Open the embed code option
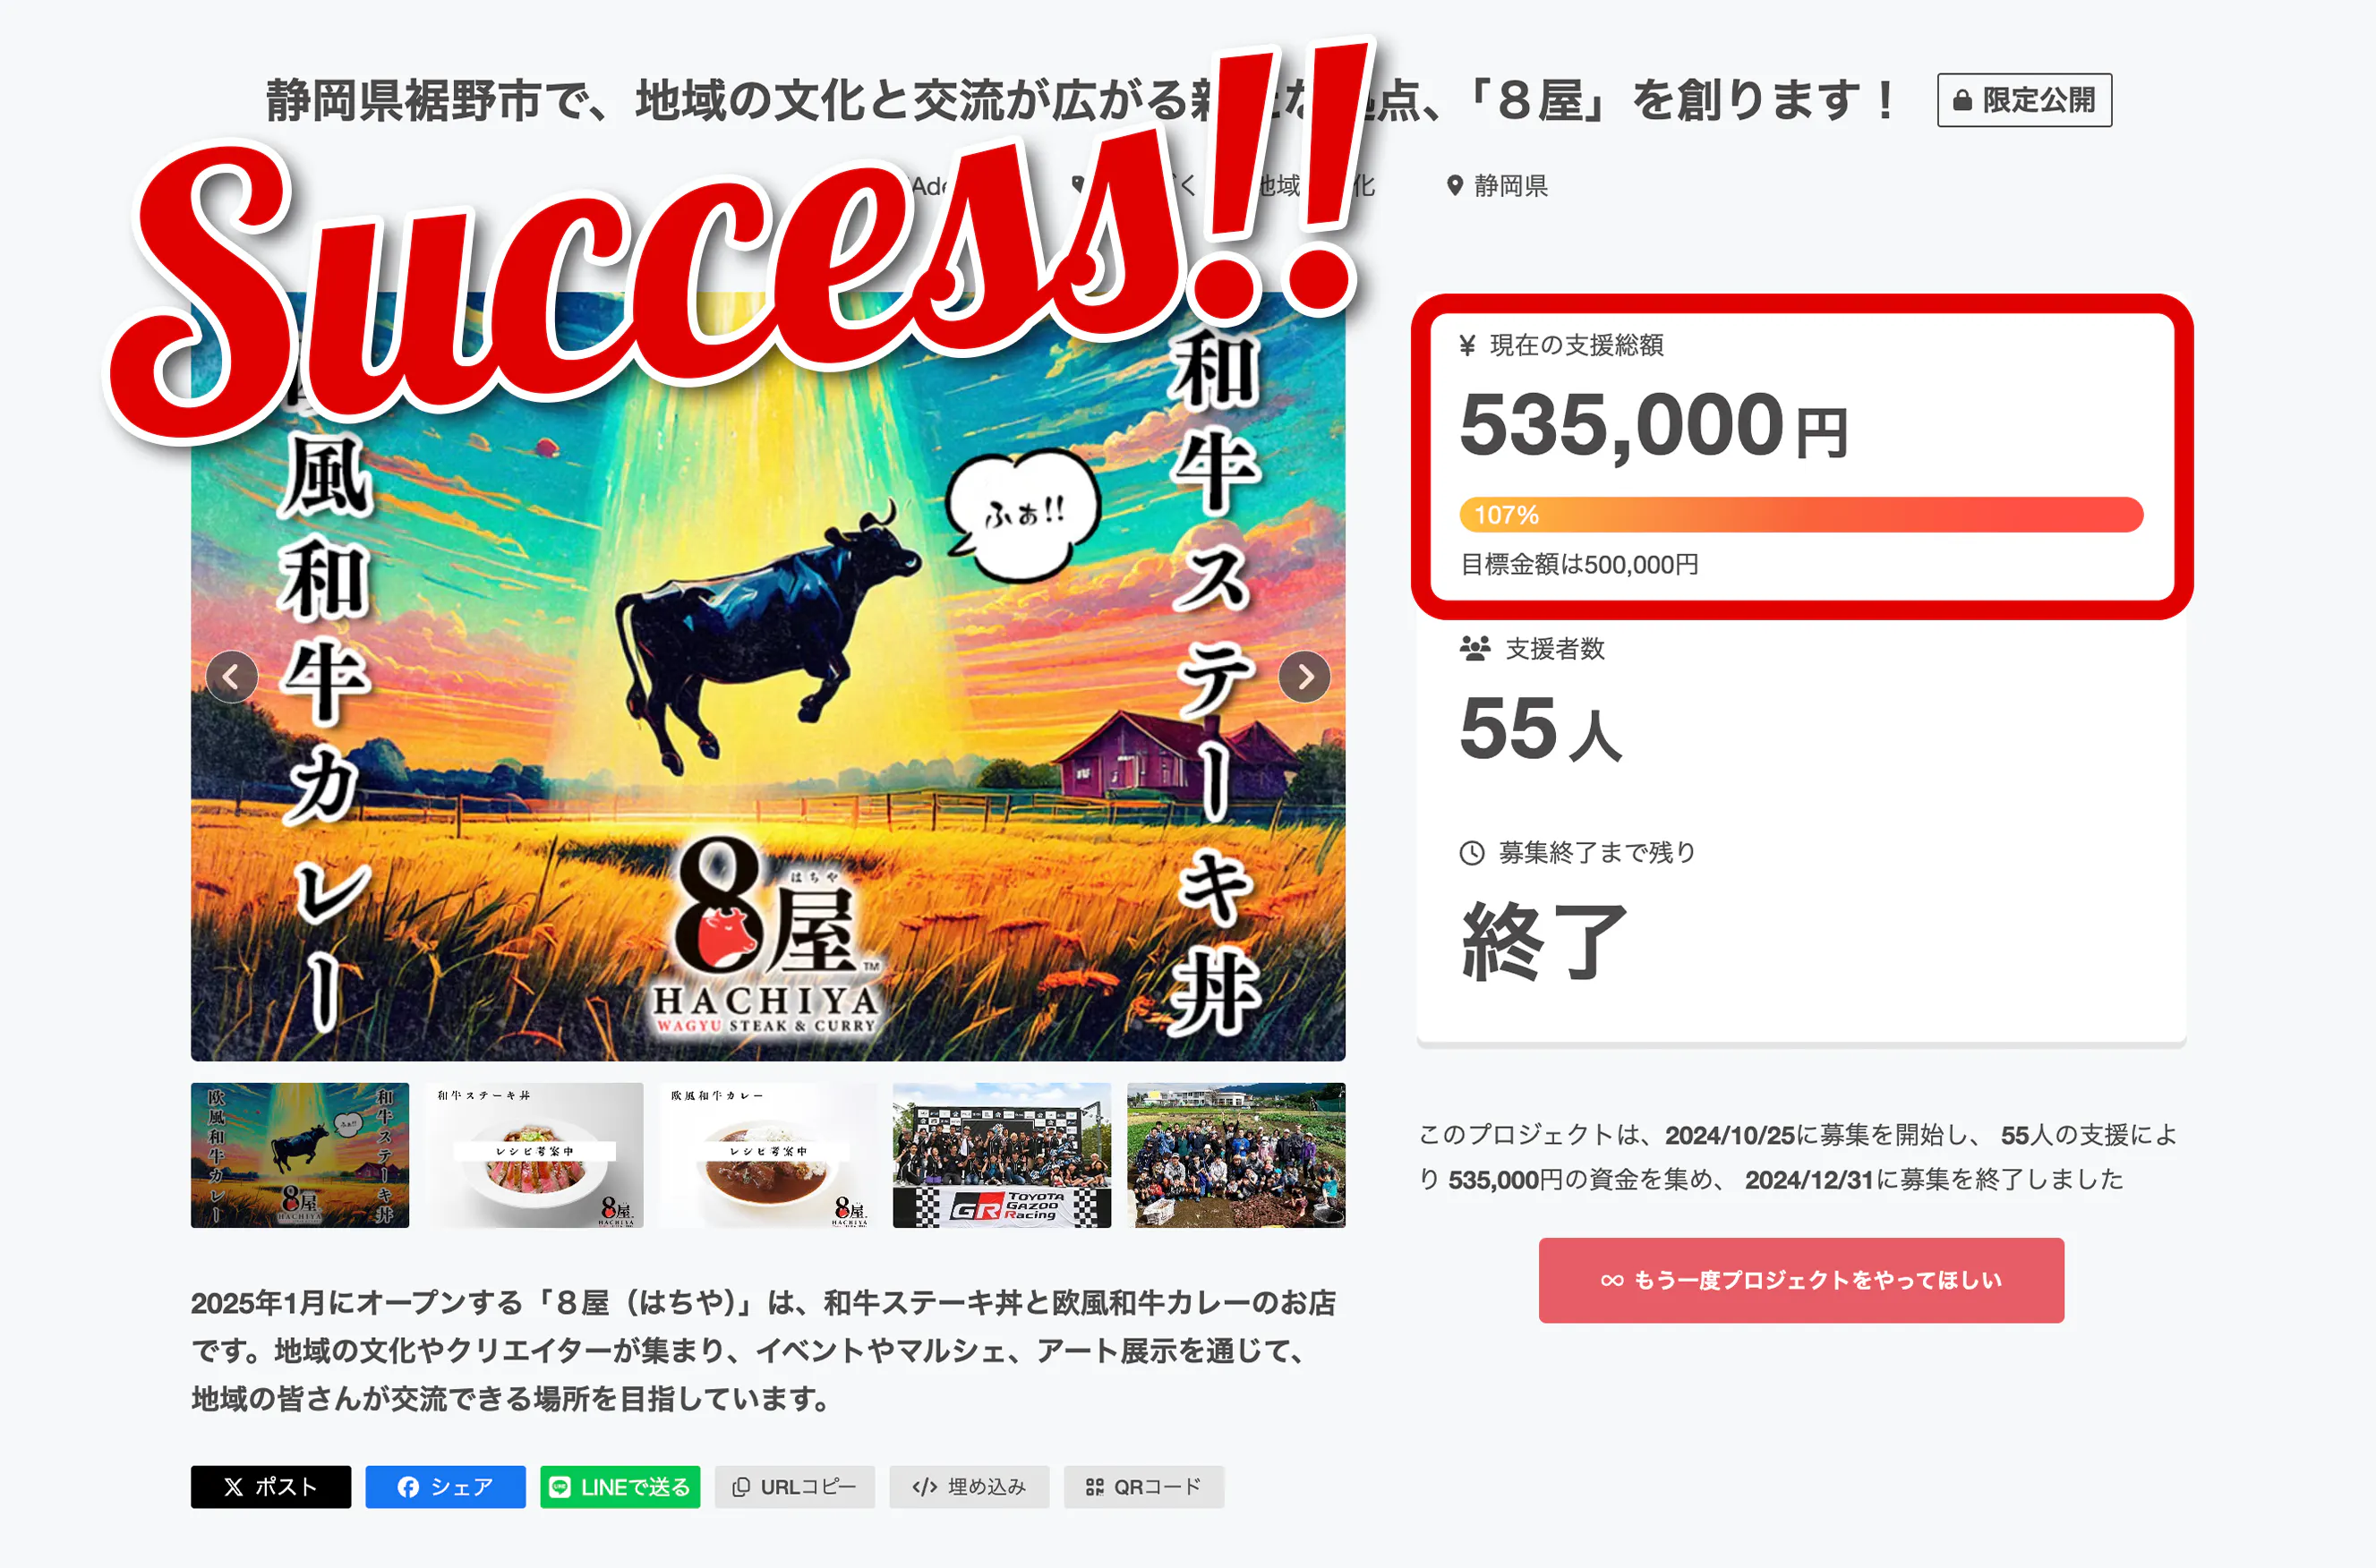2376x1568 pixels. 969,1487
